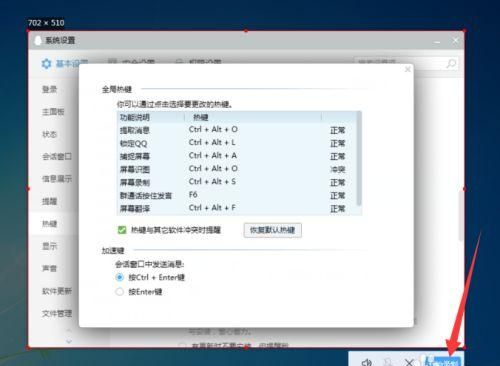Image resolution: width=500 pixels, height=366 pixels.
Task: Click the speaker icon in screenshot toolbar
Action: click(x=367, y=362)
